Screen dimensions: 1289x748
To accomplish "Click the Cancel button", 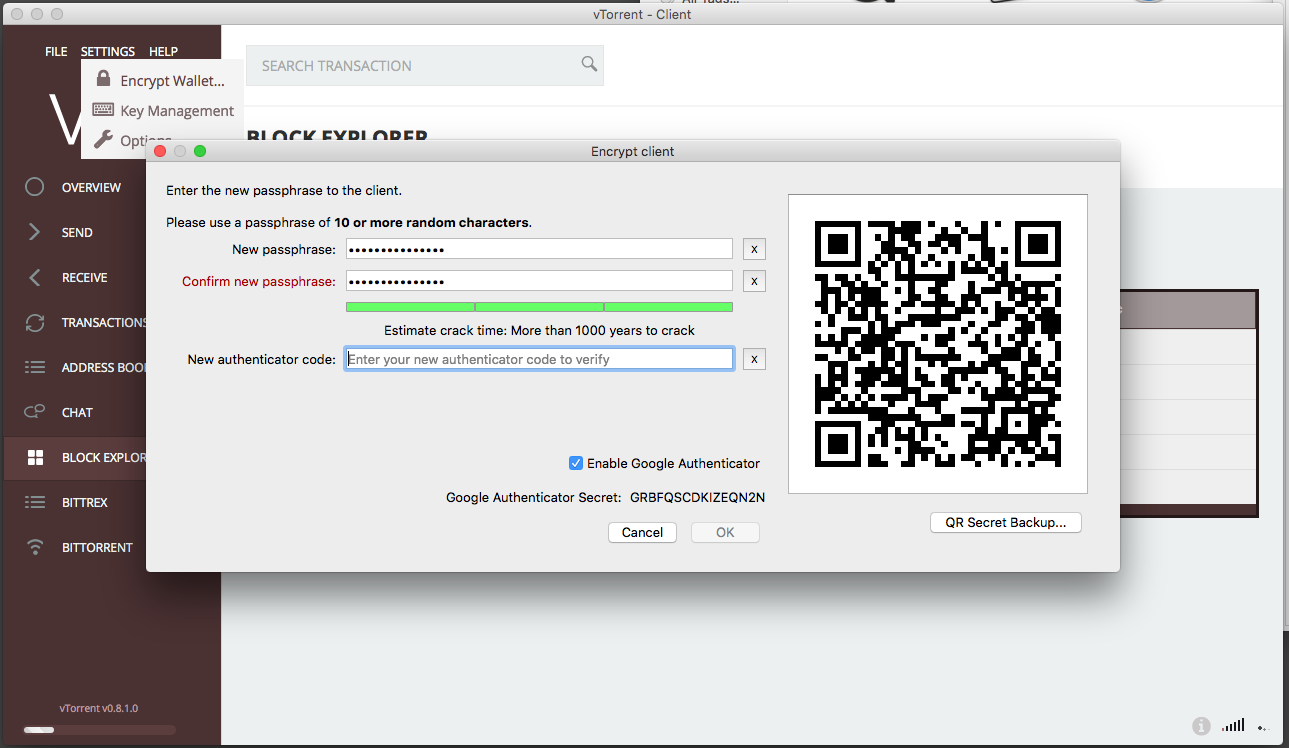I will point(642,533).
